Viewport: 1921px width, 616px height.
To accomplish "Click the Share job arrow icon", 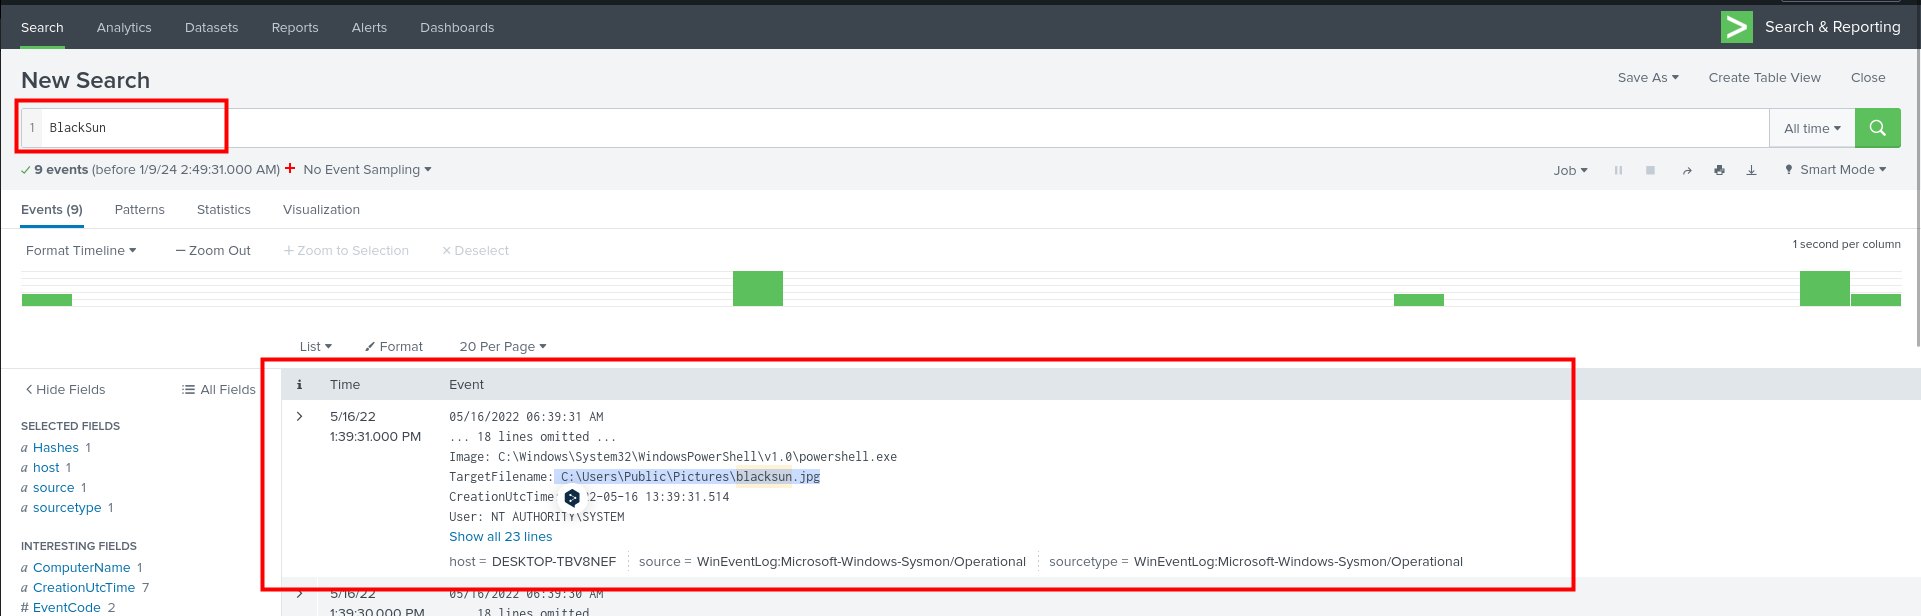I will (1687, 171).
